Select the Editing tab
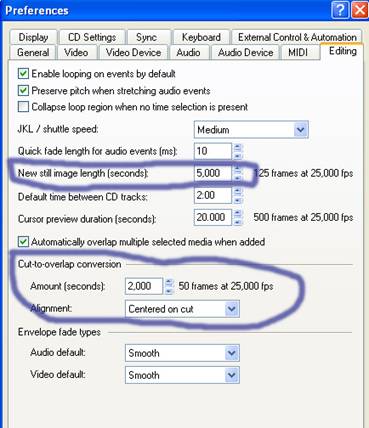Image resolution: width=369 pixels, height=428 pixels. pyautogui.click(x=343, y=51)
